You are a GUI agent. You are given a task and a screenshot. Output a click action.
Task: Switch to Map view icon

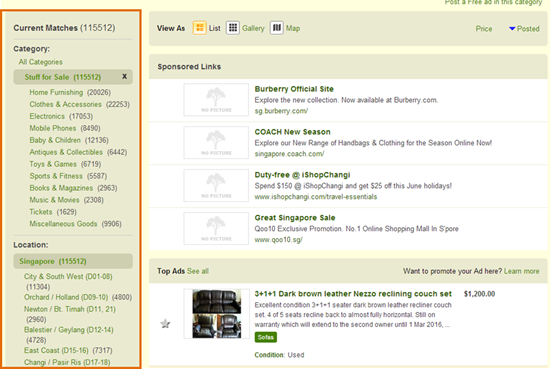pyautogui.click(x=277, y=28)
